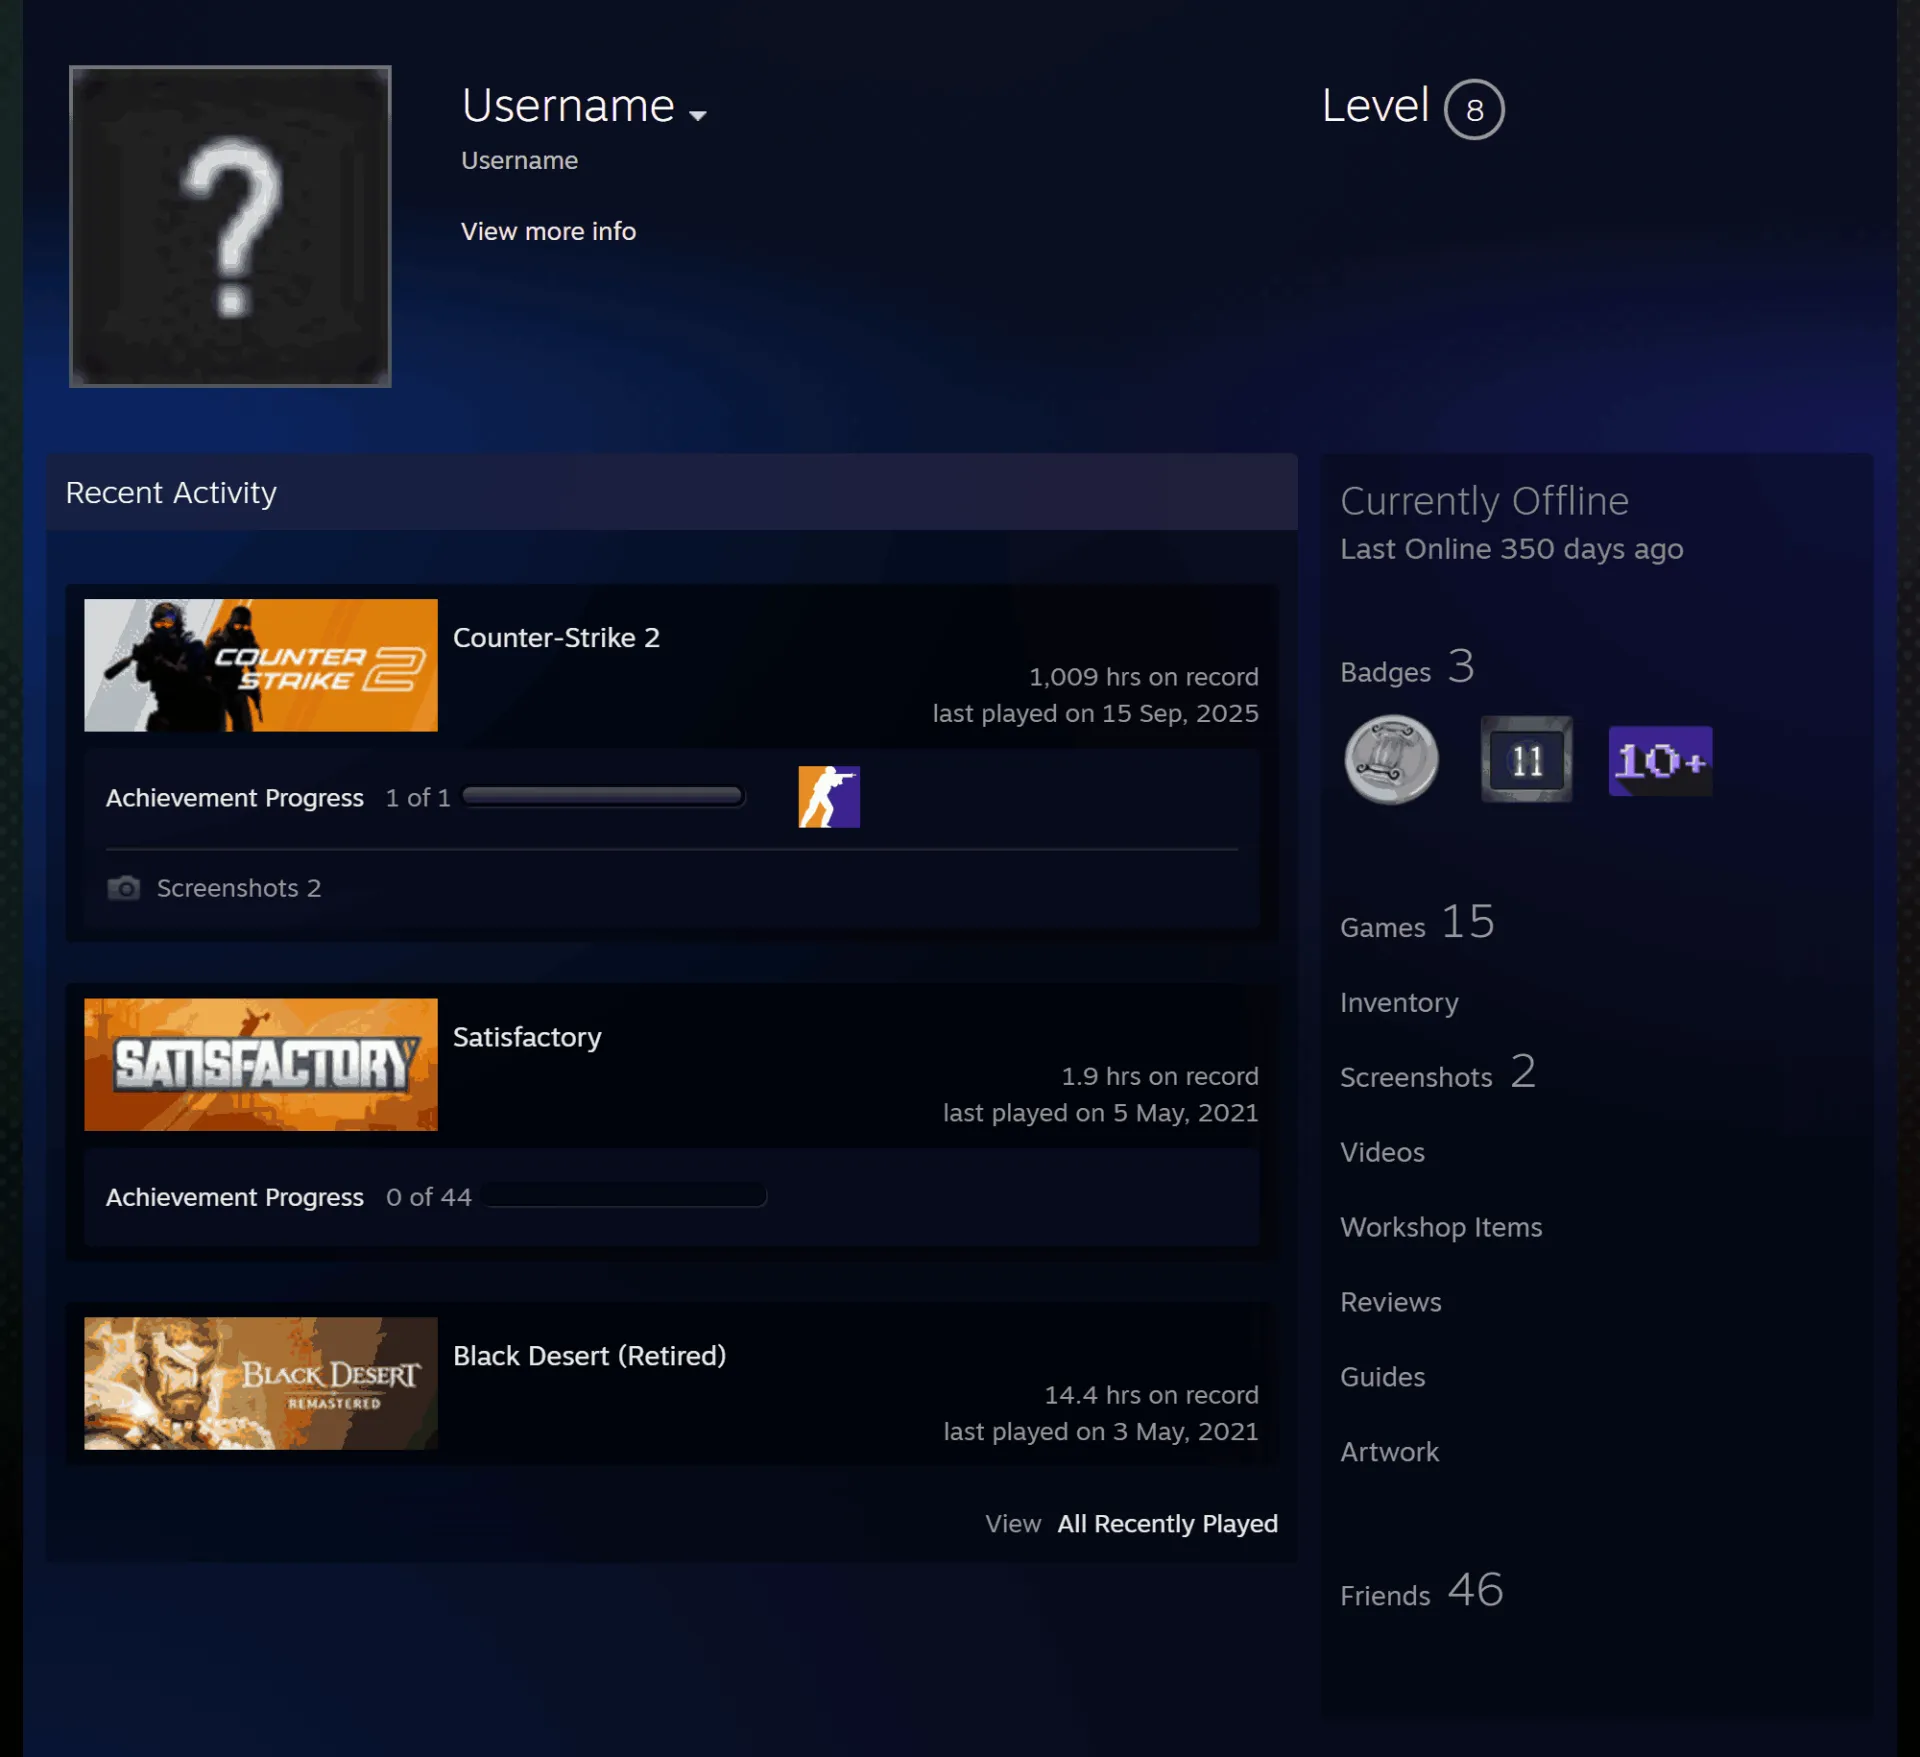This screenshot has height=1757, width=1920.
Task: Click the Screenshots camera icon
Action: 124,888
